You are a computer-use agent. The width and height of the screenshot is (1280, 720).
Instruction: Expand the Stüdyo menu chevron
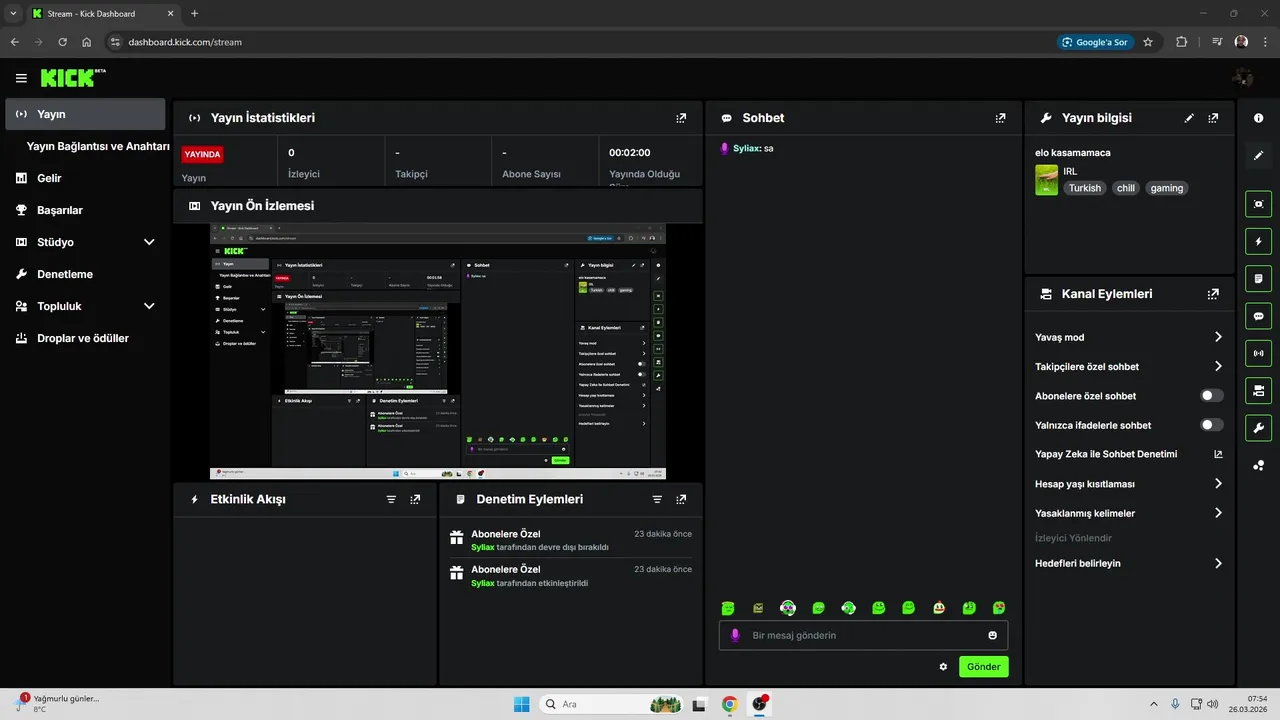tap(149, 242)
